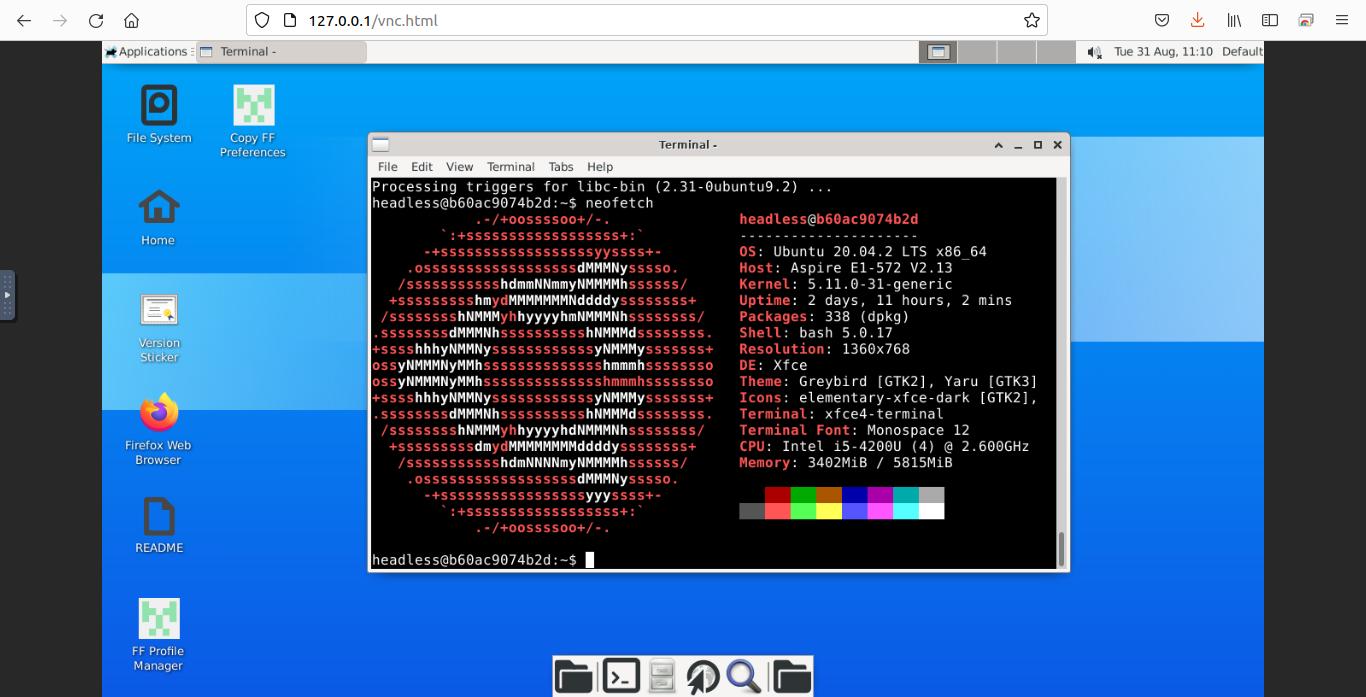This screenshot has width=1366, height=697.
Task: Click the 'Processing triggers for libc-bin' line
Action: tap(602, 187)
